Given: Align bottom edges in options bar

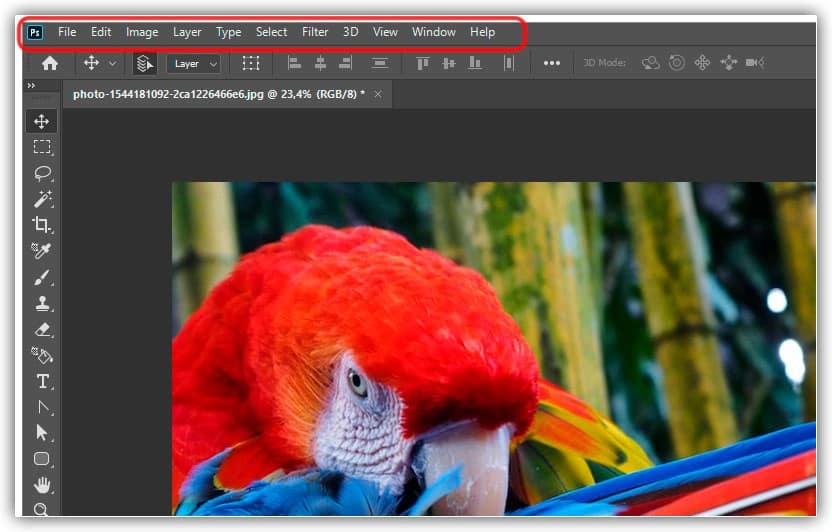Looking at the screenshot, I should pyautogui.click(x=475, y=63).
